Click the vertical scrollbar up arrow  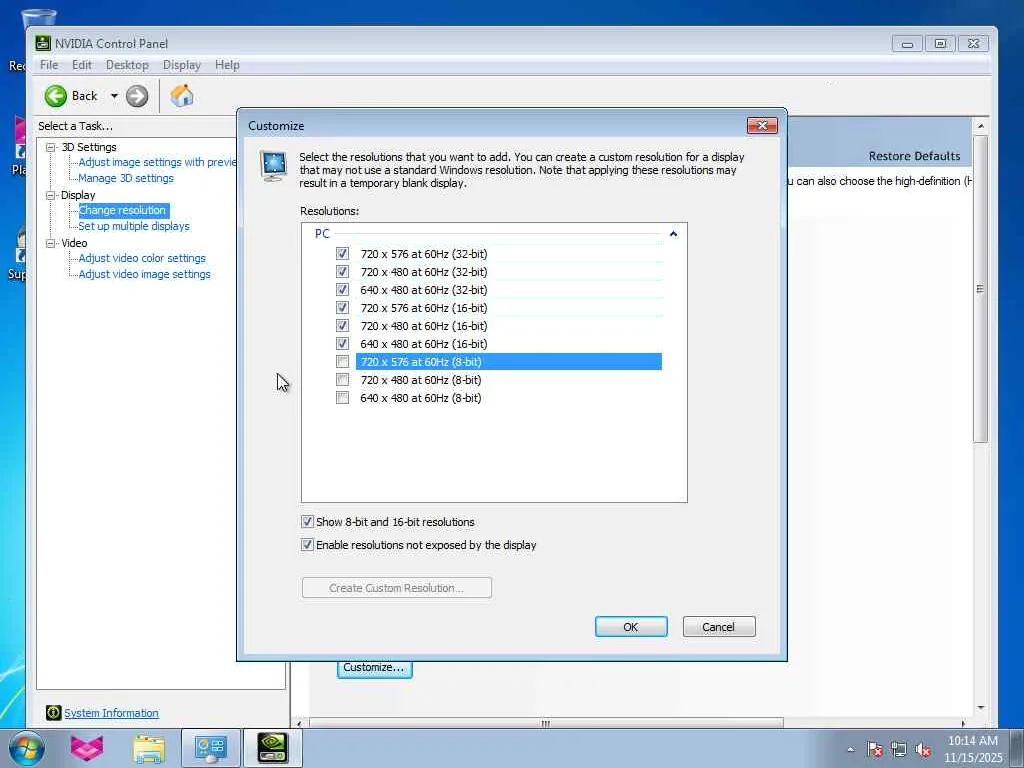pyautogui.click(x=980, y=125)
